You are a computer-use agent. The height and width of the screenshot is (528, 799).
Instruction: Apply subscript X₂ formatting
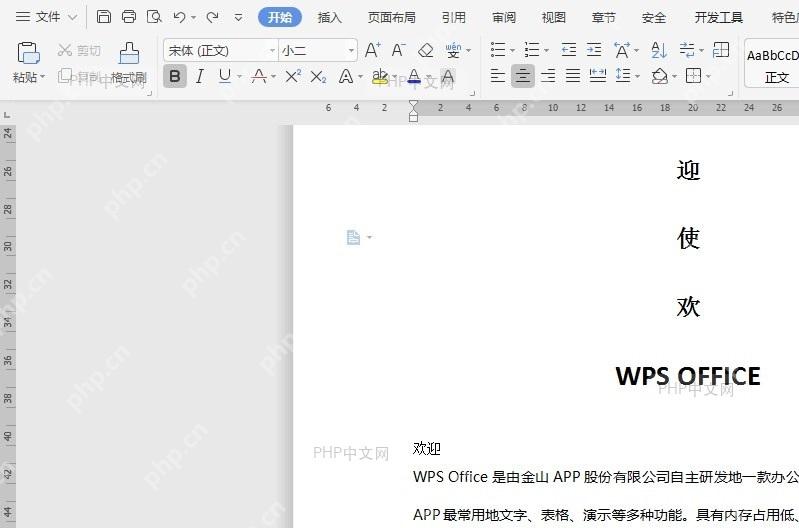pos(318,77)
